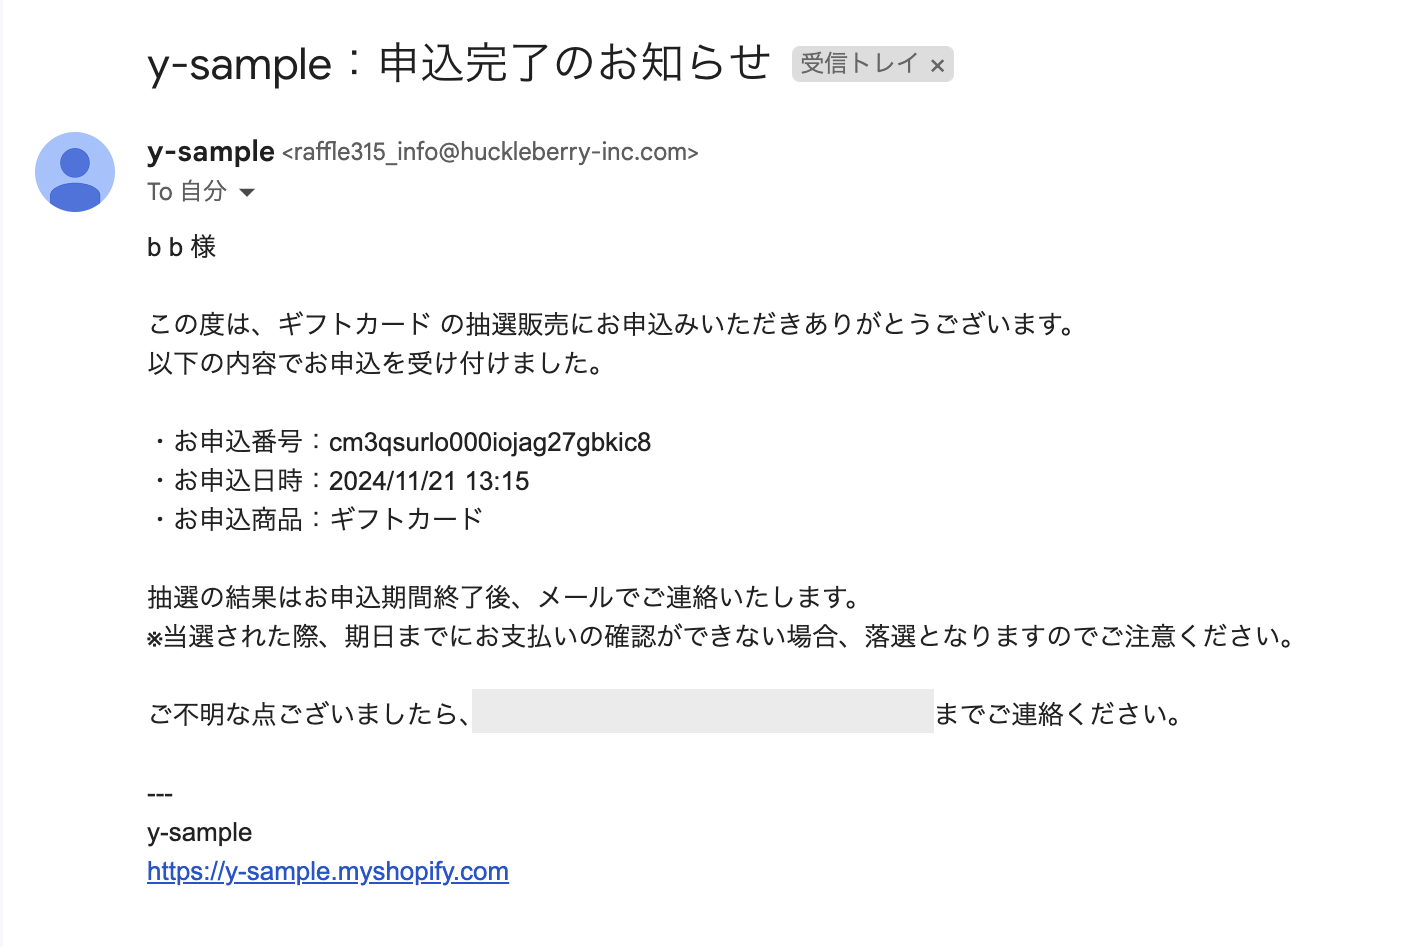Open the y-sample.myshopify.com link
This screenshot has width=1427, height=947.
[328, 871]
